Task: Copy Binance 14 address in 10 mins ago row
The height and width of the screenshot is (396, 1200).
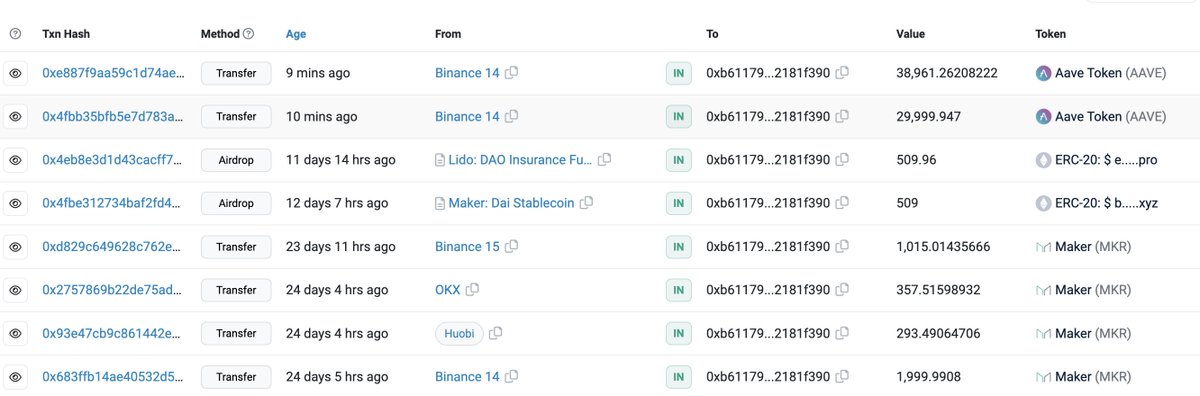Action: click(x=512, y=117)
